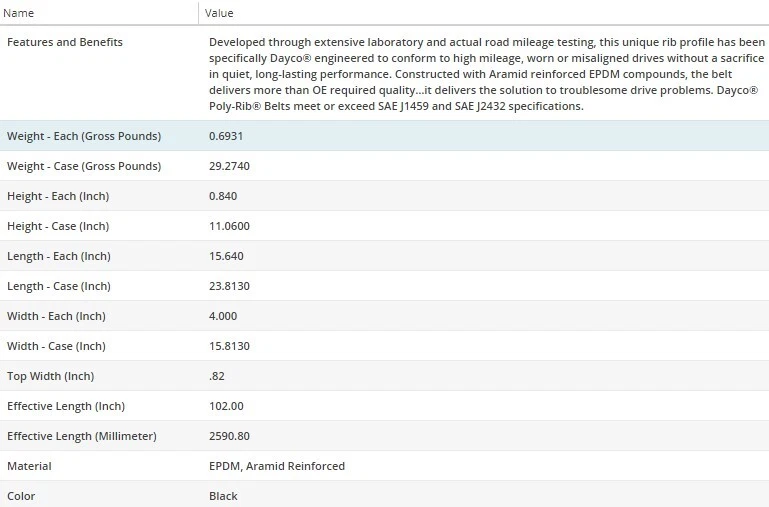Select the Black color value
The image size is (769, 507).
click(x=223, y=496)
